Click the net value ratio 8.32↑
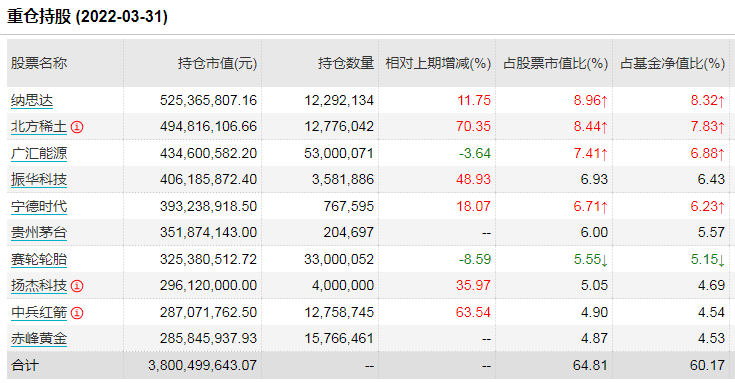735x383 pixels. 708,100
